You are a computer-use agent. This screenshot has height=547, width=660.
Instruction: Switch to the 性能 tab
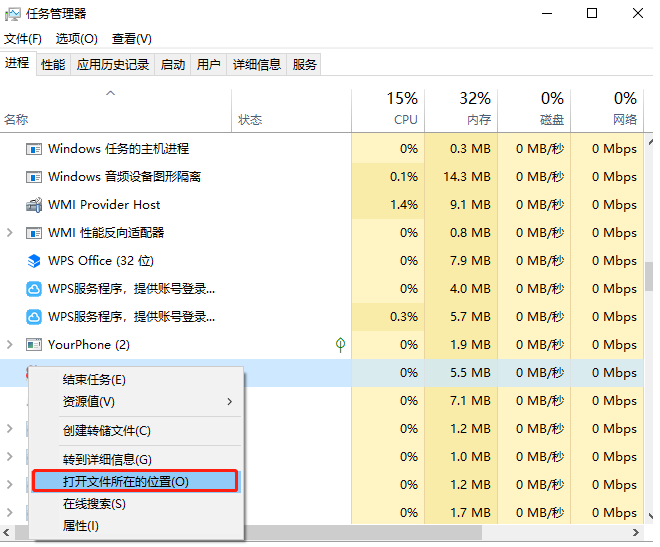(53, 65)
